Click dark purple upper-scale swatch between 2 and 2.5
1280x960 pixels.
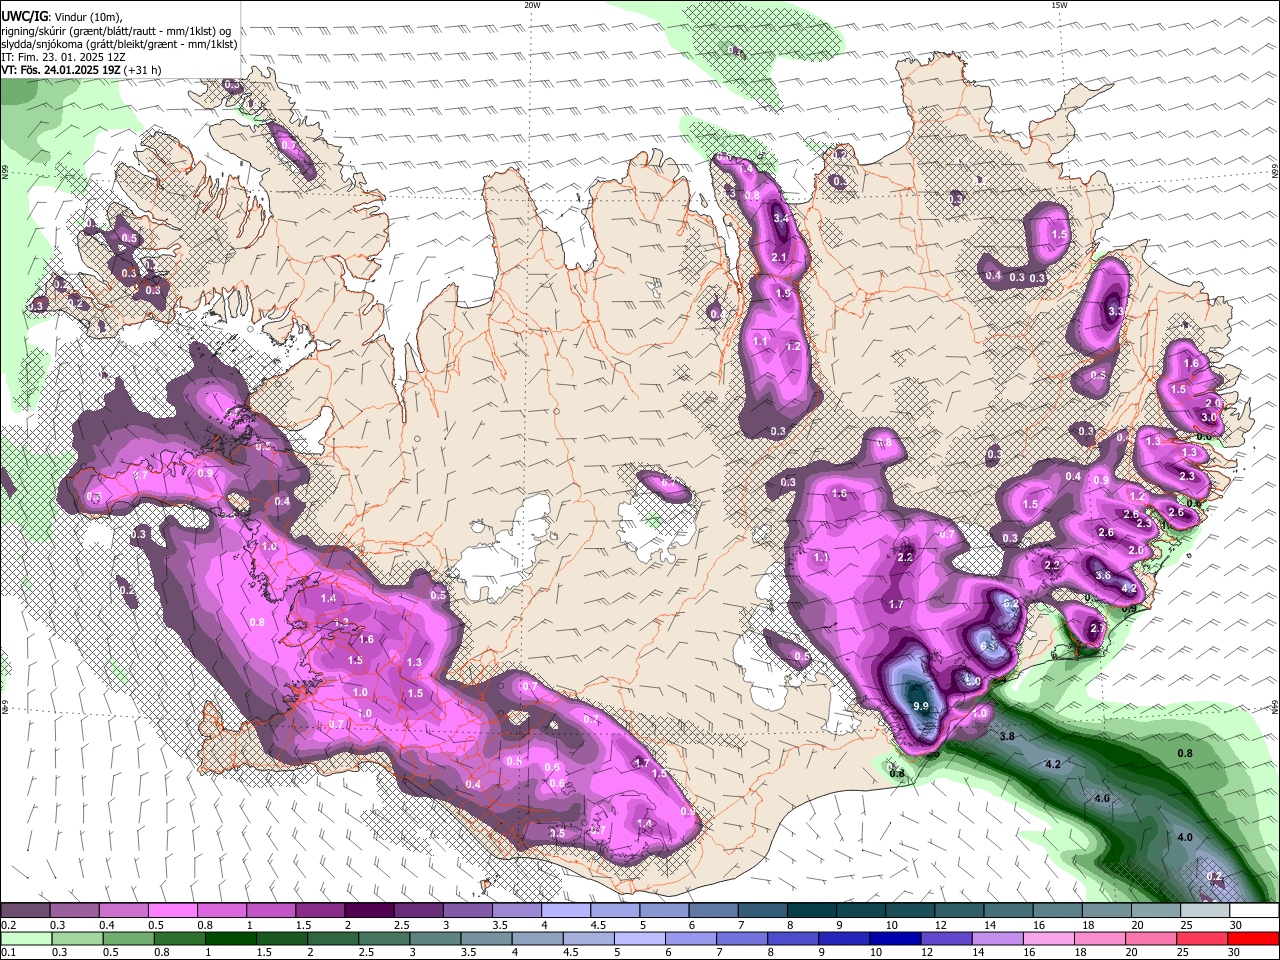tap(371, 911)
